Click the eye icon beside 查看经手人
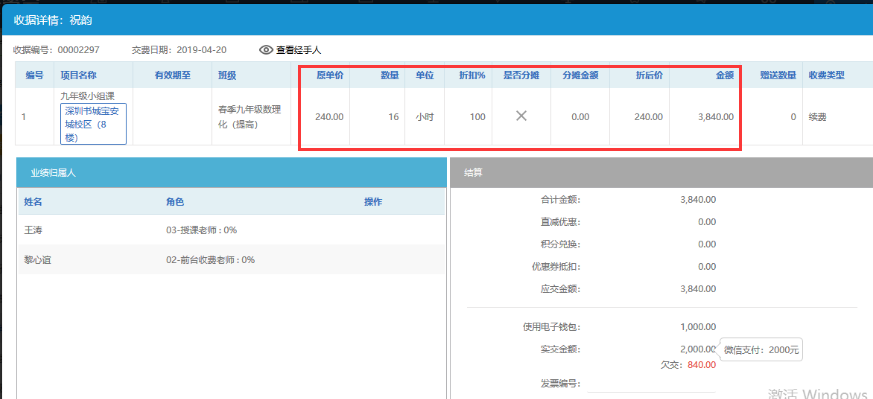 pyautogui.click(x=266, y=50)
